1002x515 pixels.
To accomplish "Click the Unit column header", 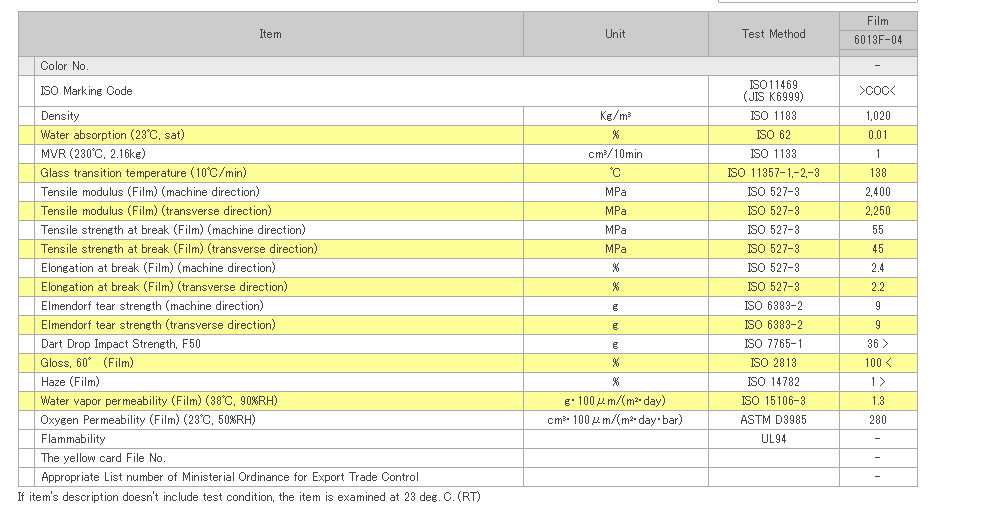I will 615,34.
